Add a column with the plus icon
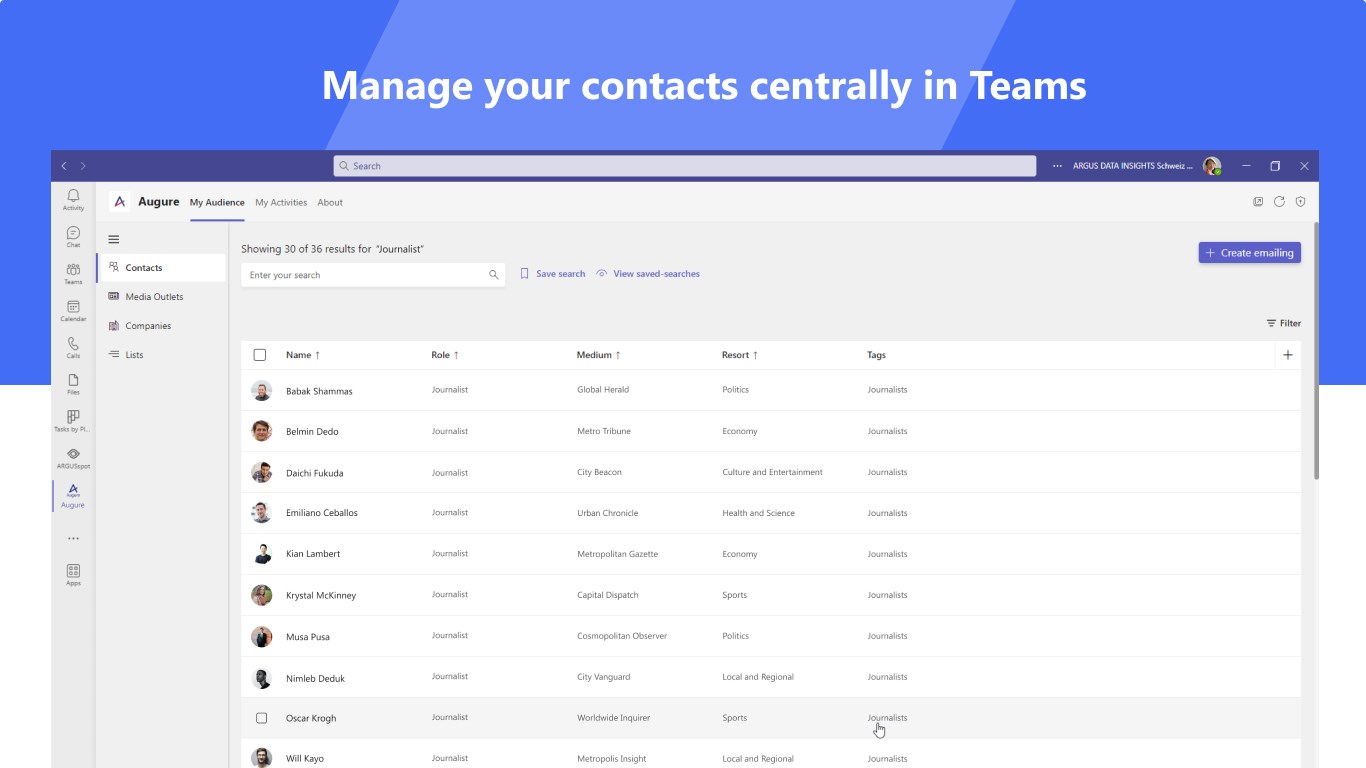The height and width of the screenshot is (768, 1366). tap(1288, 355)
